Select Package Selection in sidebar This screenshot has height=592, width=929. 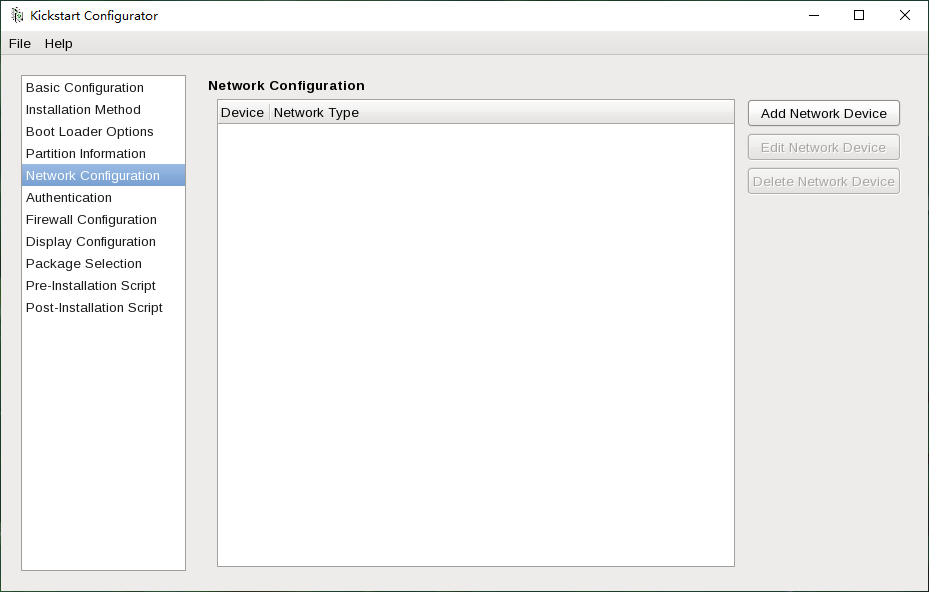point(103,263)
